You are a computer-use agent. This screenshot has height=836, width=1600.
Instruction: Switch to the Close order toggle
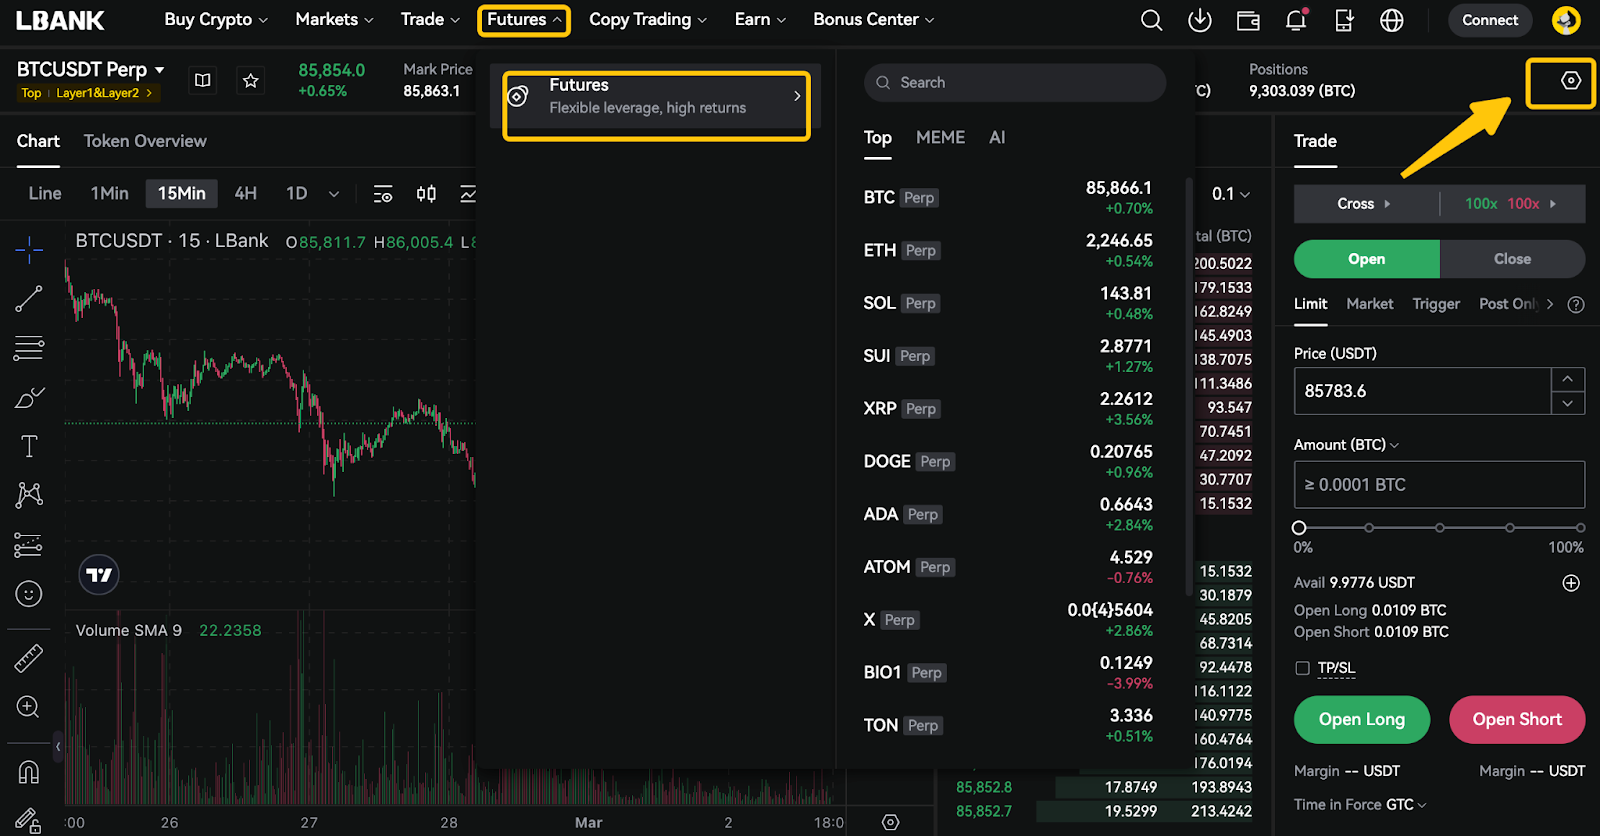click(1512, 259)
